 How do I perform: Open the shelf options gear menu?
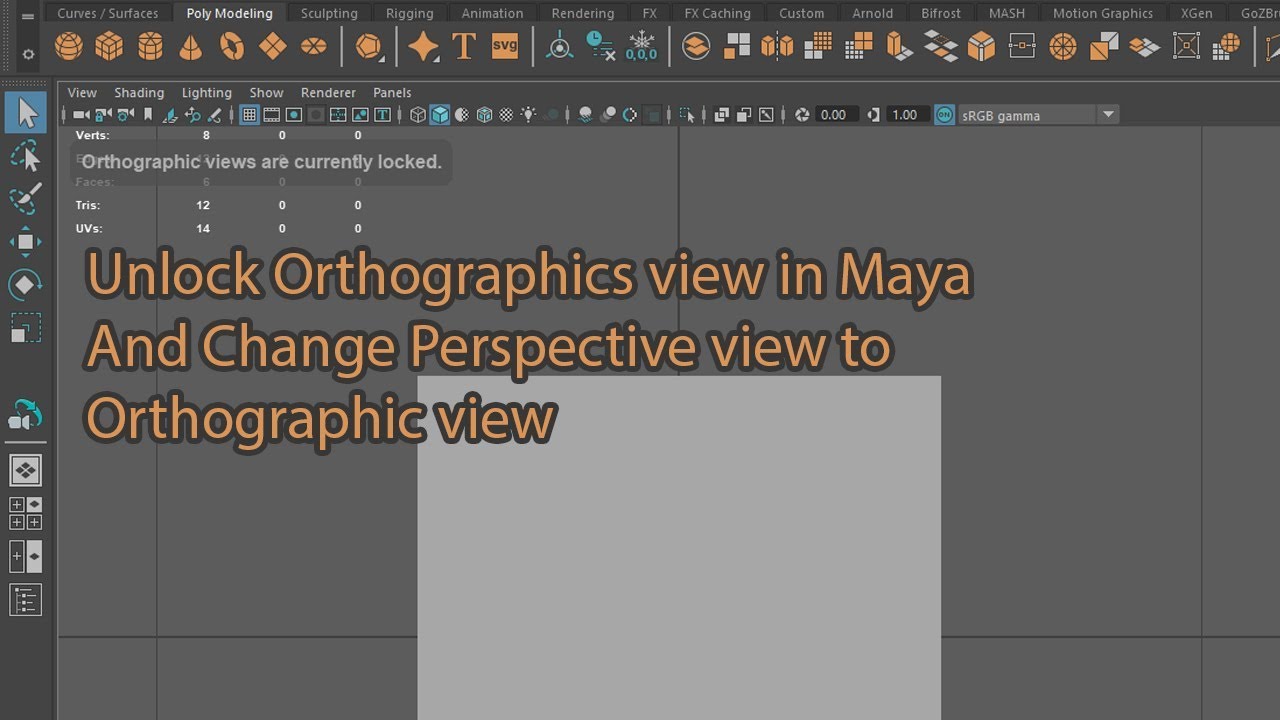pos(28,55)
